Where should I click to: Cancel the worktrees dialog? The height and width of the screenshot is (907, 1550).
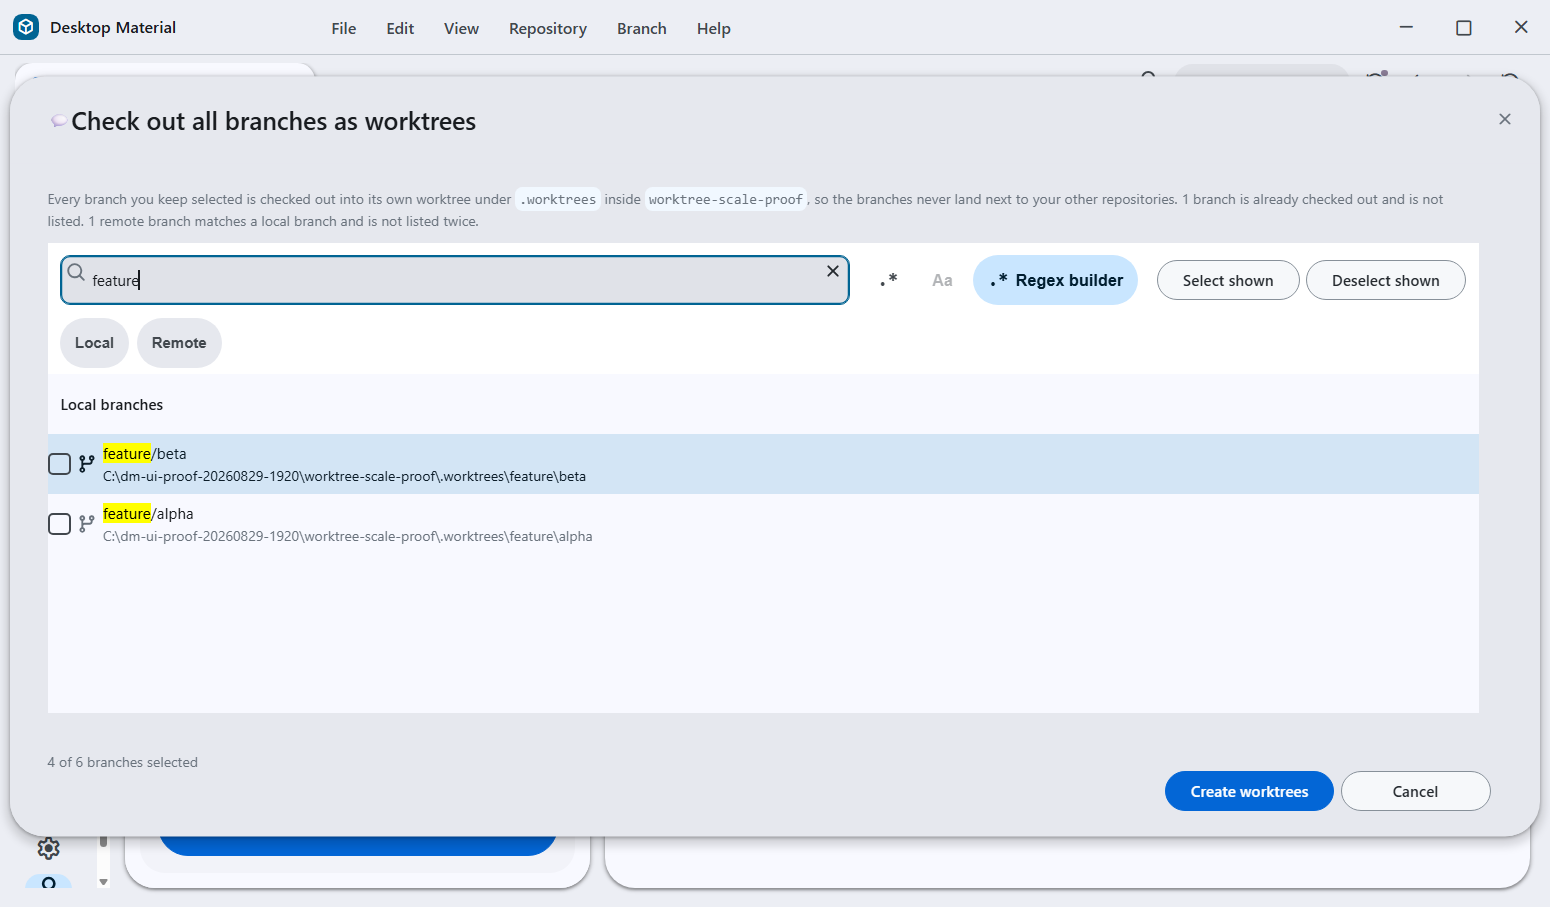1415,791
